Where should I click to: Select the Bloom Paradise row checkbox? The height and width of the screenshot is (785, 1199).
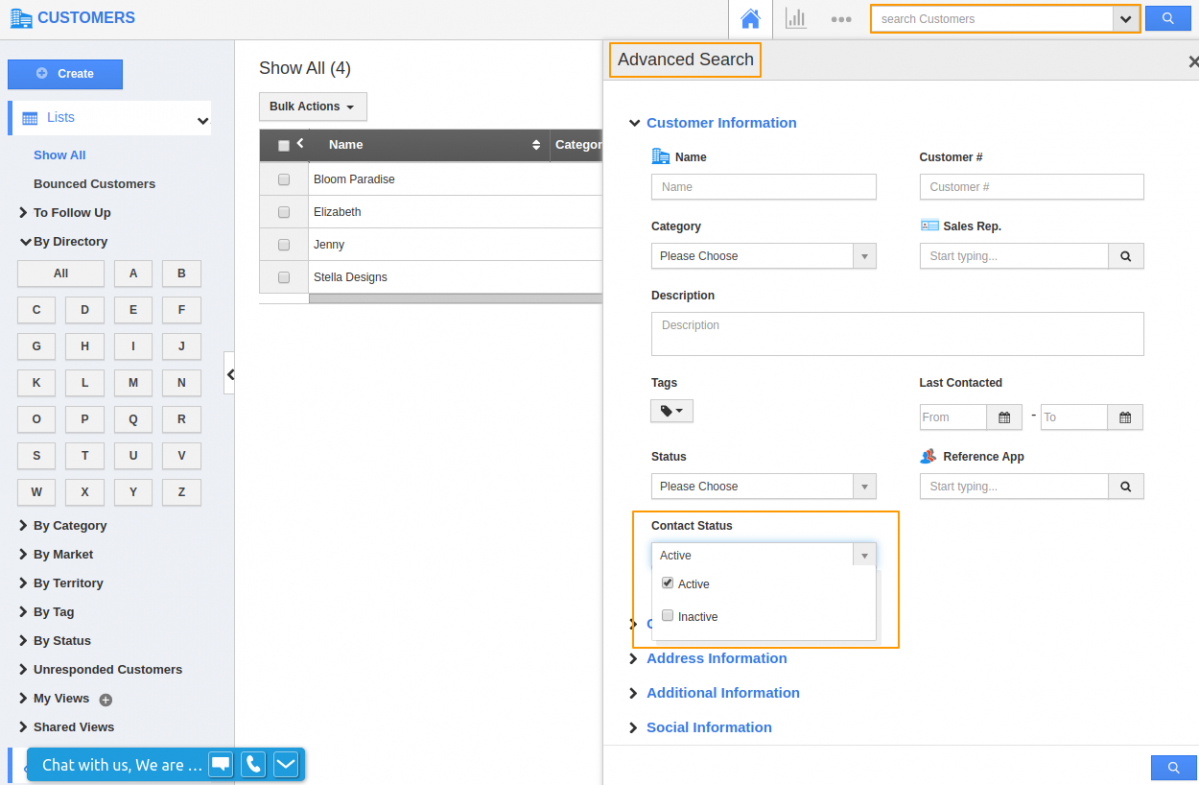click(284, 179)
